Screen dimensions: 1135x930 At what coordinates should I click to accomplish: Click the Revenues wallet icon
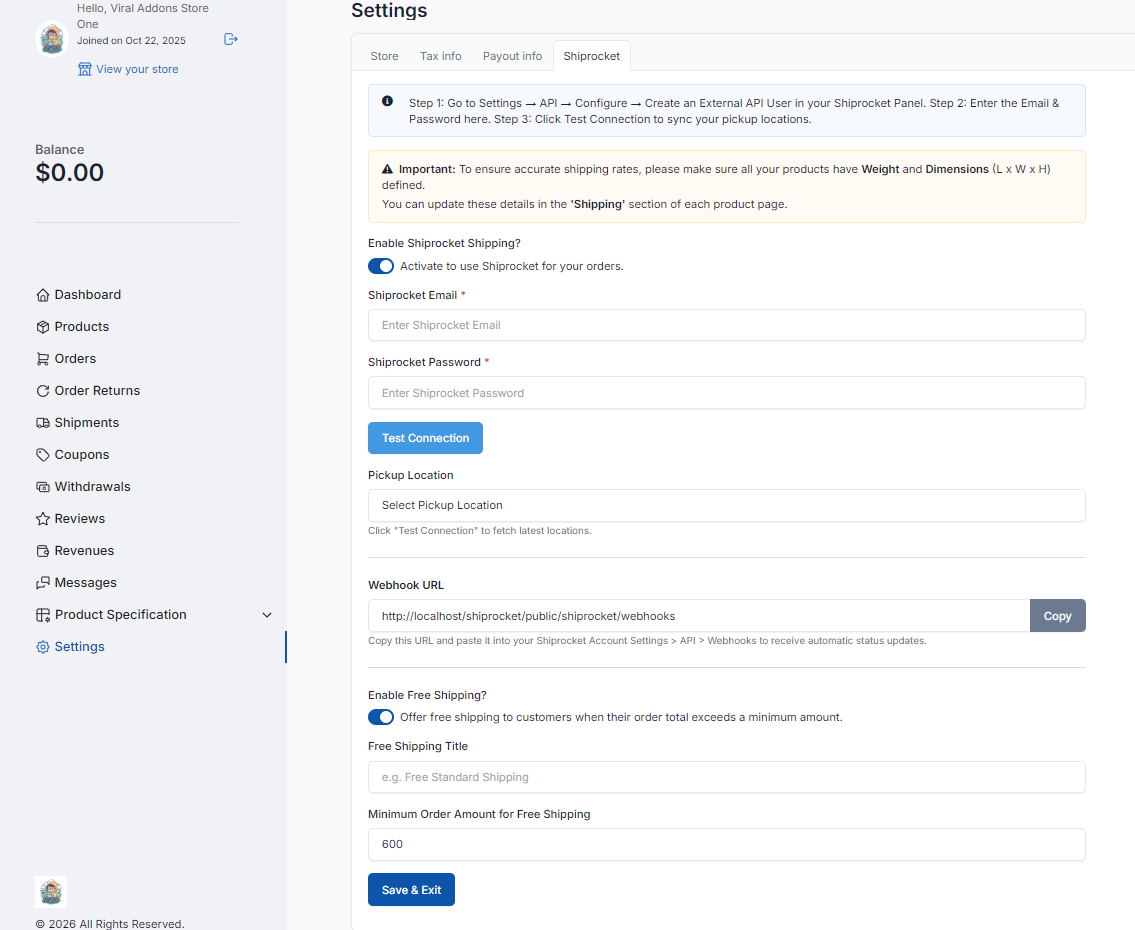point(43,551)
